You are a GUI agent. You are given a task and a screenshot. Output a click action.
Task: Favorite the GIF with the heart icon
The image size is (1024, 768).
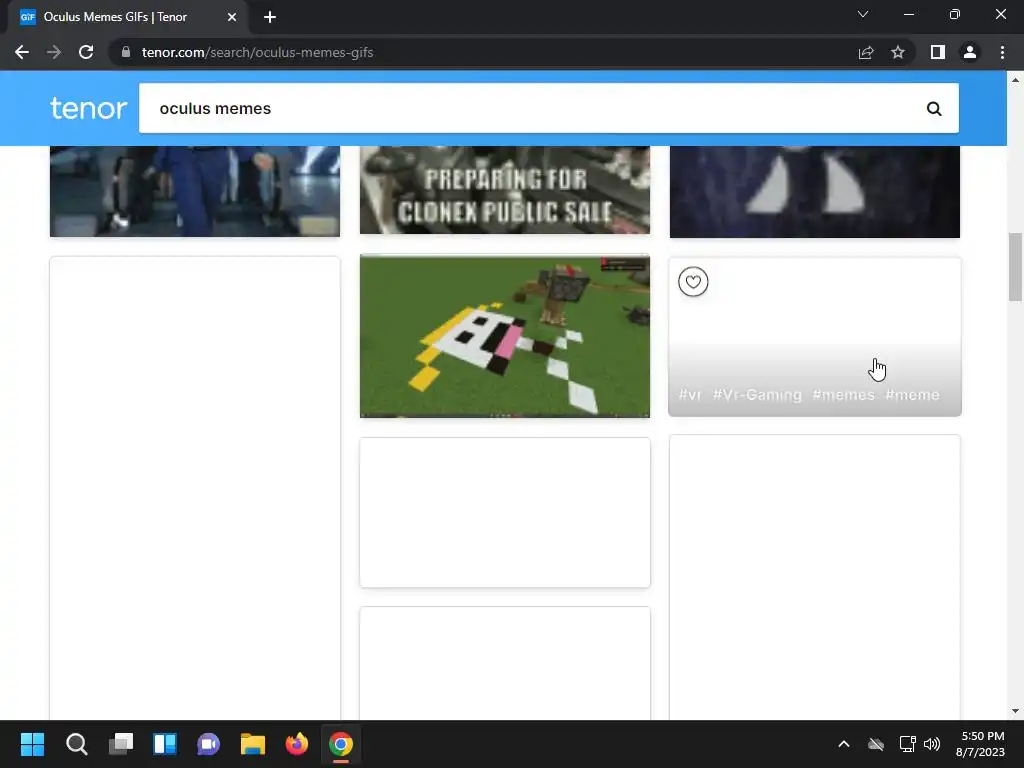(693, 282)
